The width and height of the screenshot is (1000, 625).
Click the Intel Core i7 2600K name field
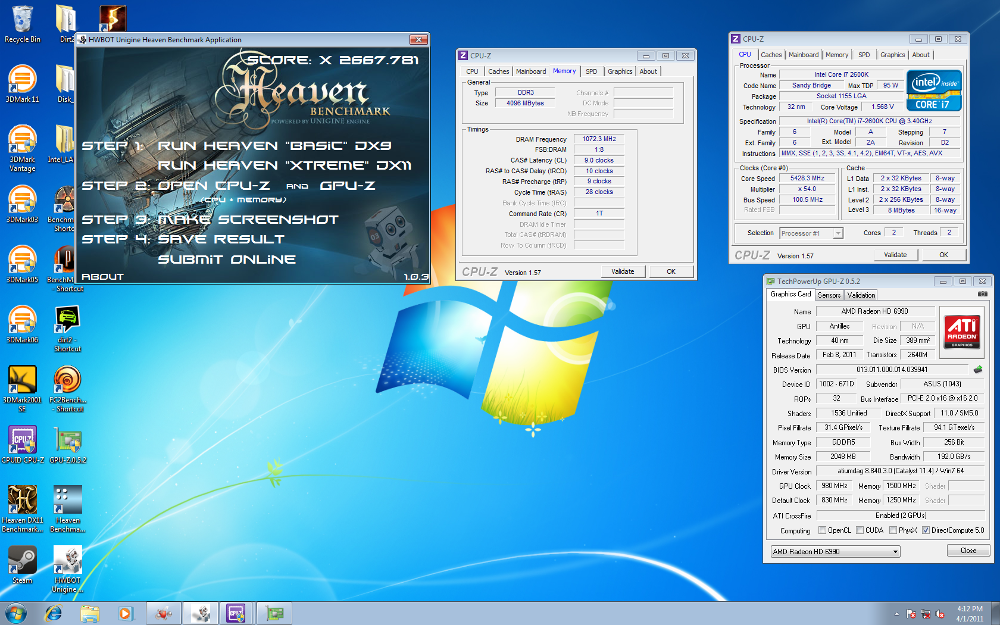[841, 75]
